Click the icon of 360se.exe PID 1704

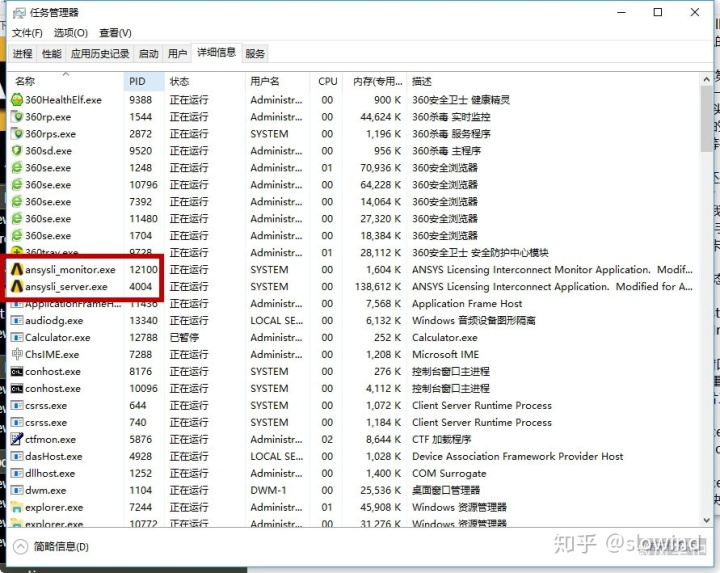click(x=17, y=236)
